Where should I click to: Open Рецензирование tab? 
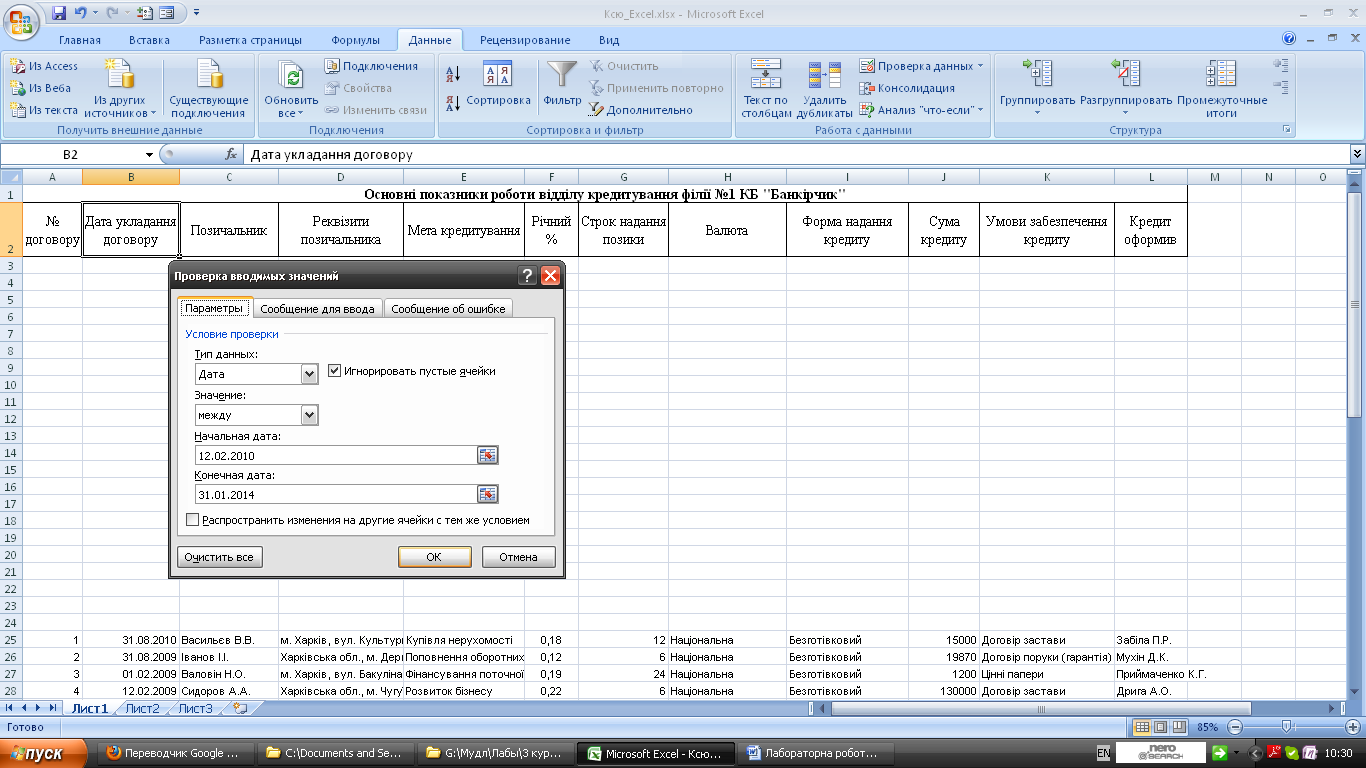(525, 40)
